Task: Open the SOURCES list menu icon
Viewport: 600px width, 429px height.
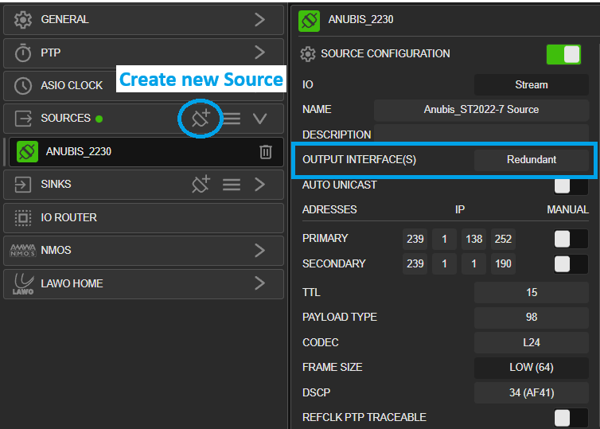Action: pos(232,119)
